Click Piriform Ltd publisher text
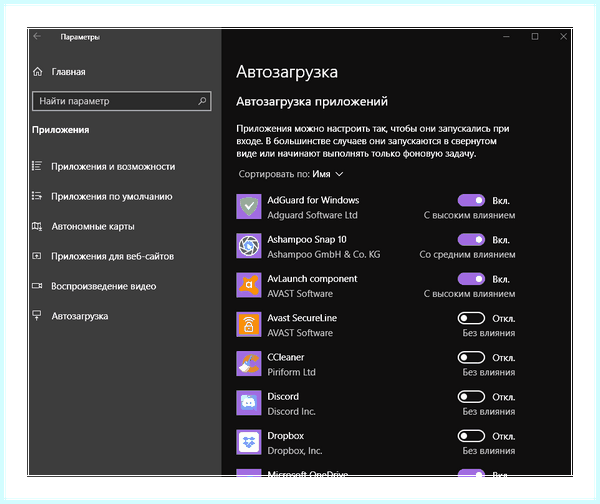 coord(292,372)
